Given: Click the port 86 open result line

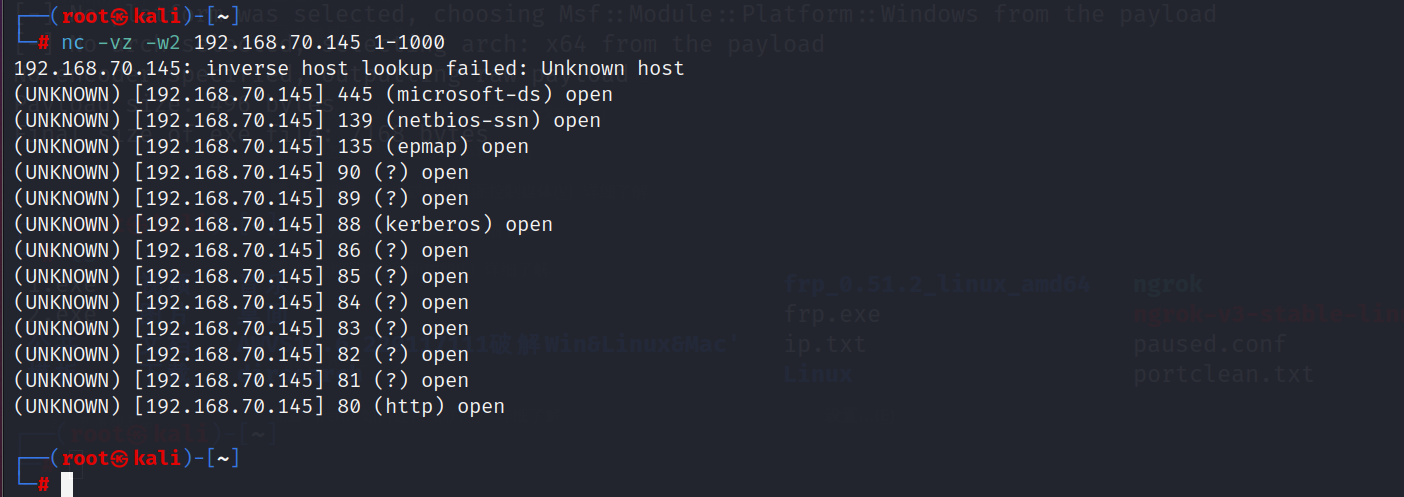Looking at the screenshot, I should (x=241, y=250).
